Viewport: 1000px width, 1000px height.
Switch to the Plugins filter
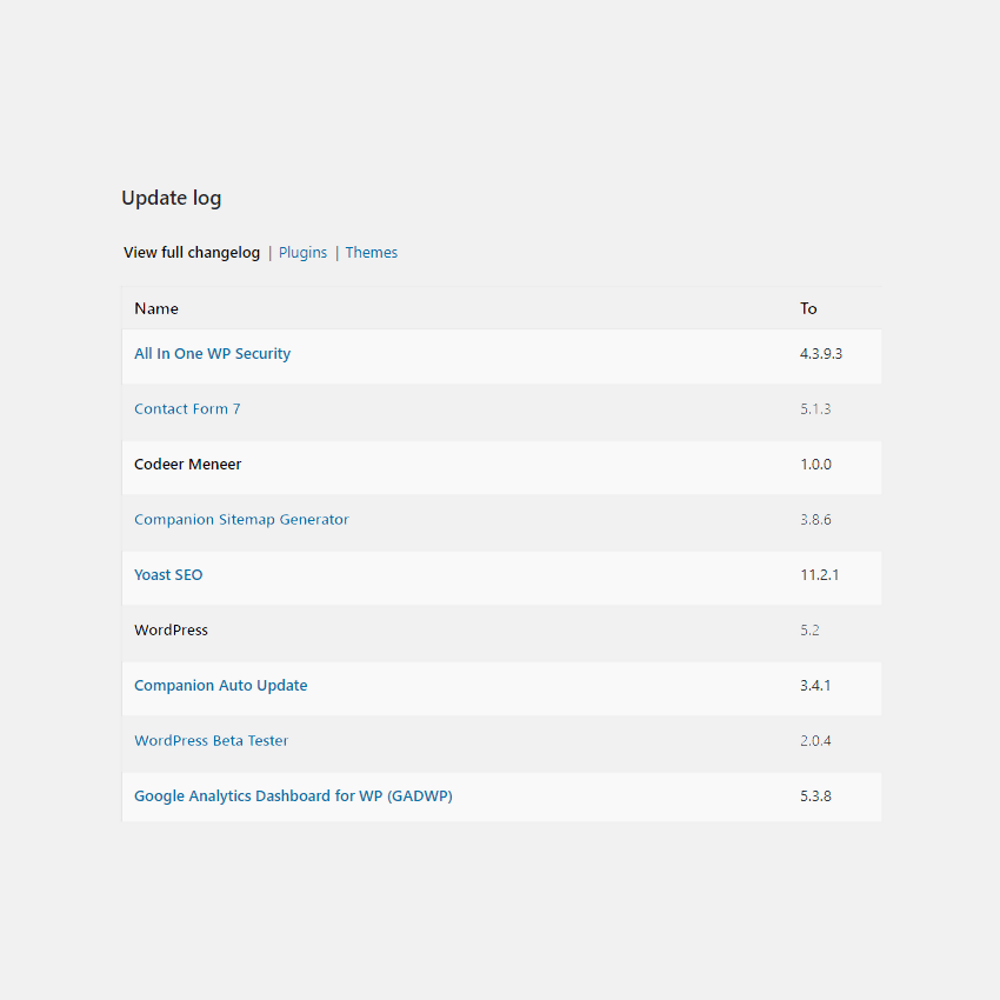pyautogui.click(x=303, y=253)
